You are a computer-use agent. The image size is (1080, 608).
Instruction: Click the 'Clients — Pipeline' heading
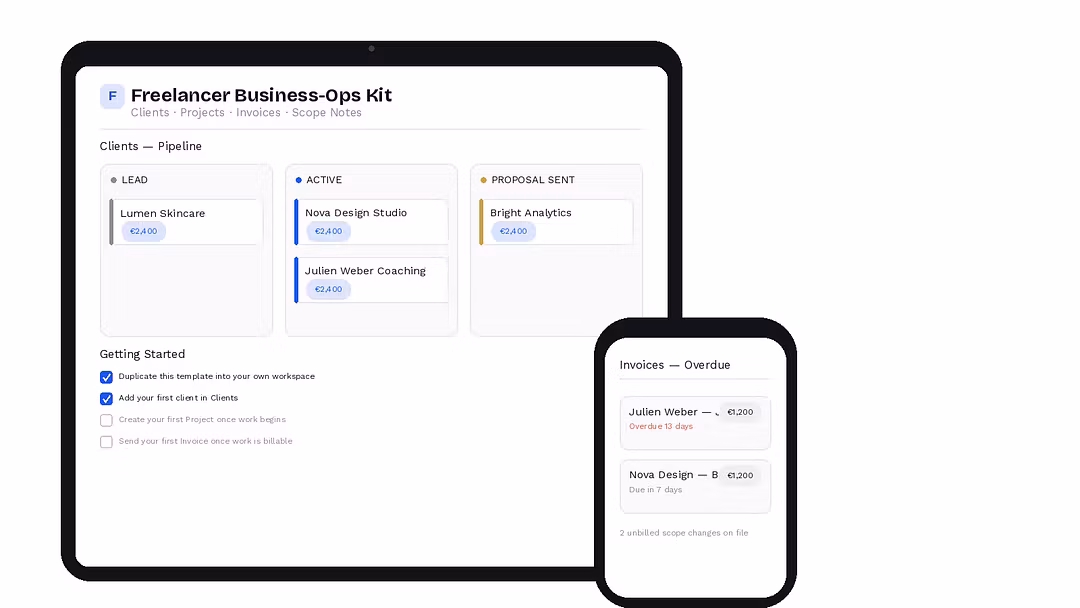(x=151, y=146)
